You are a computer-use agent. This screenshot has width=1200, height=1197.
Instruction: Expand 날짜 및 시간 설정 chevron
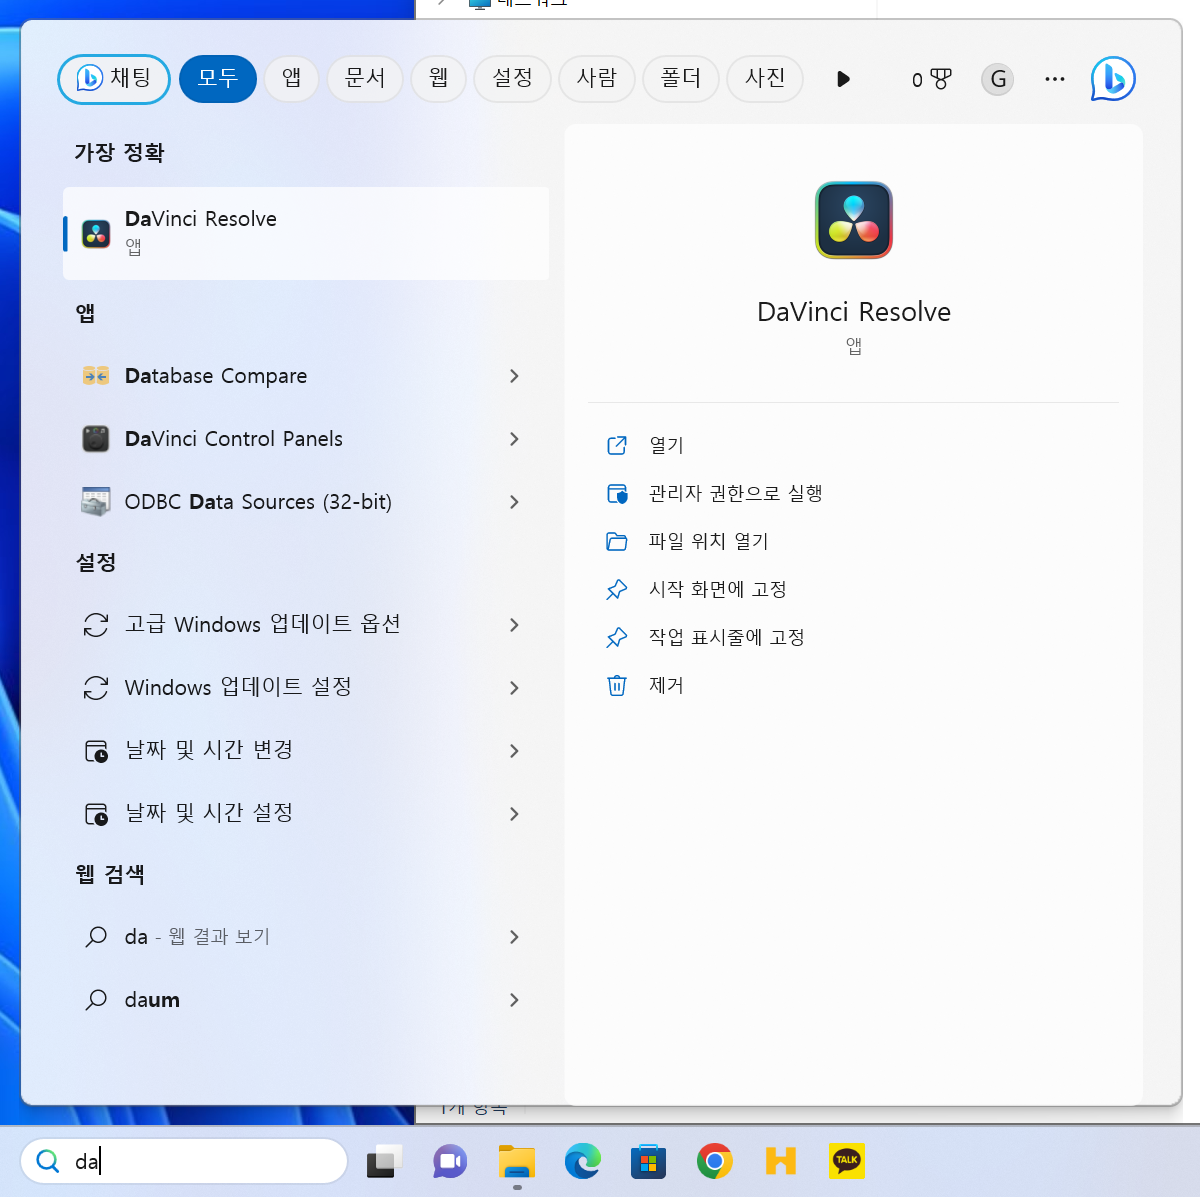(x=514, y=814)
